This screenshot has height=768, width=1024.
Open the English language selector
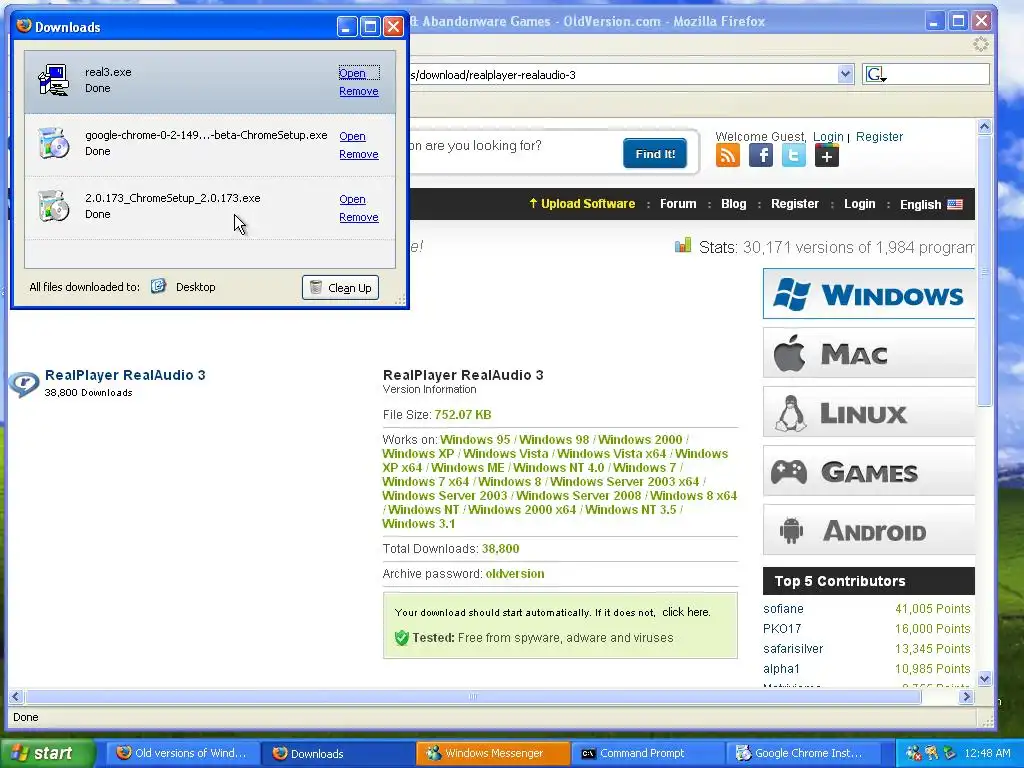(x=931, y=204)
